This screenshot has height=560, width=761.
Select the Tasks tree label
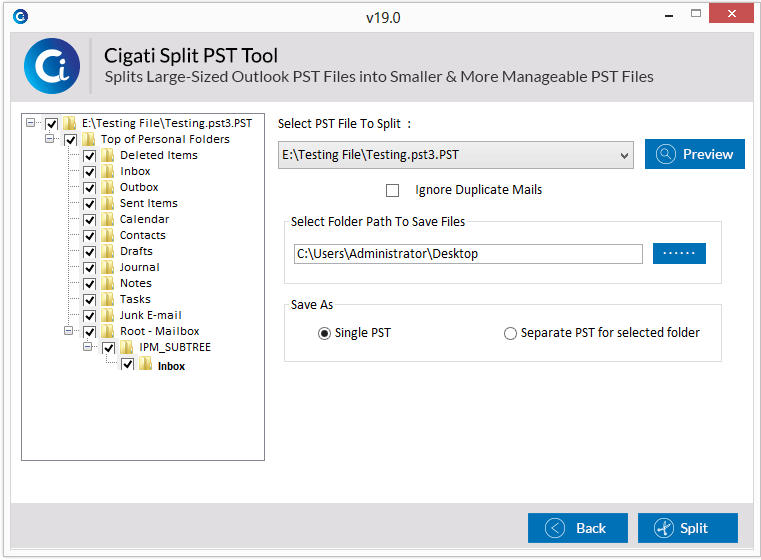point(135,299)
